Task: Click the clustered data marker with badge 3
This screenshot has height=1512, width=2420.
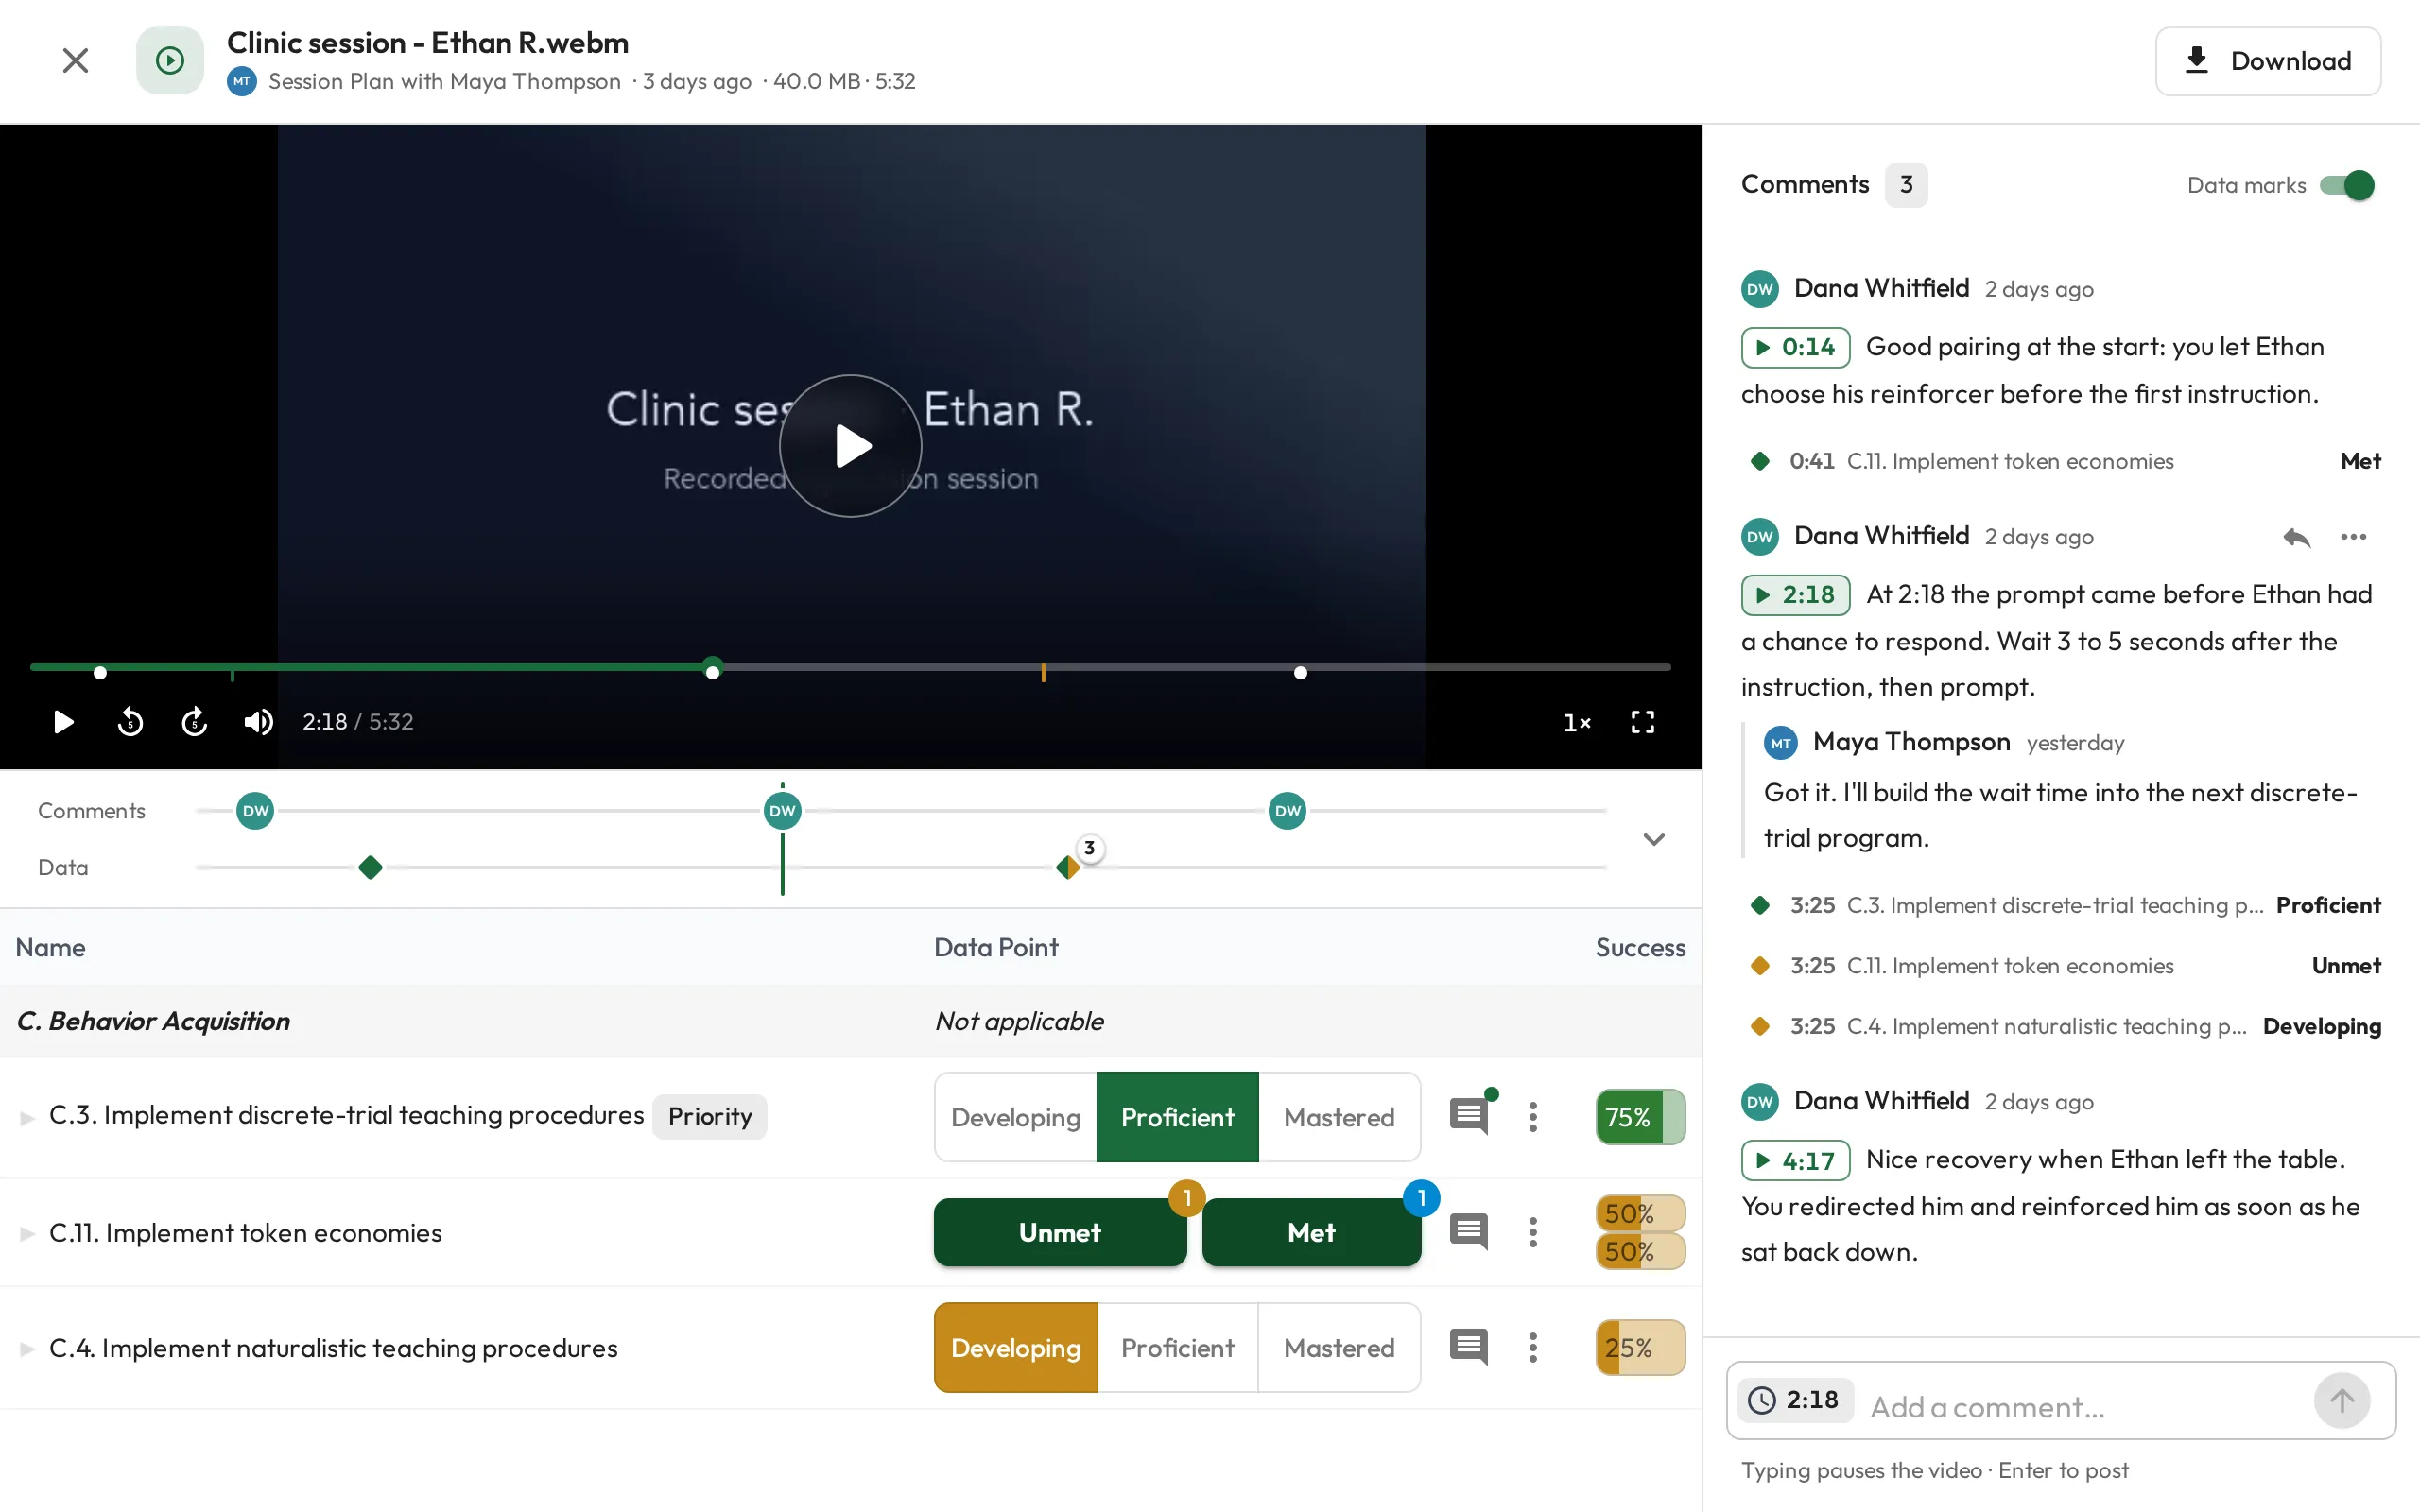Action: click(x=1070, y=866)
